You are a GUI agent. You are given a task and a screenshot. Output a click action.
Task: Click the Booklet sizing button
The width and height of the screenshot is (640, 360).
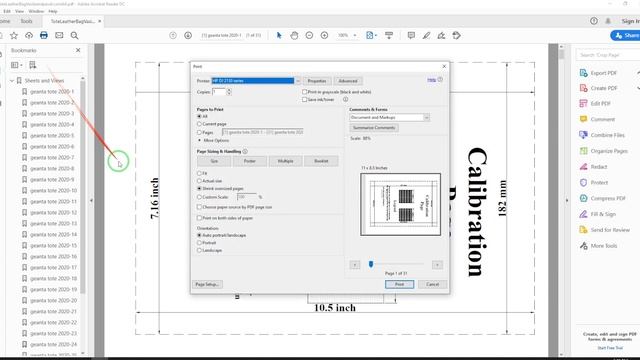(x=321, y=161)
